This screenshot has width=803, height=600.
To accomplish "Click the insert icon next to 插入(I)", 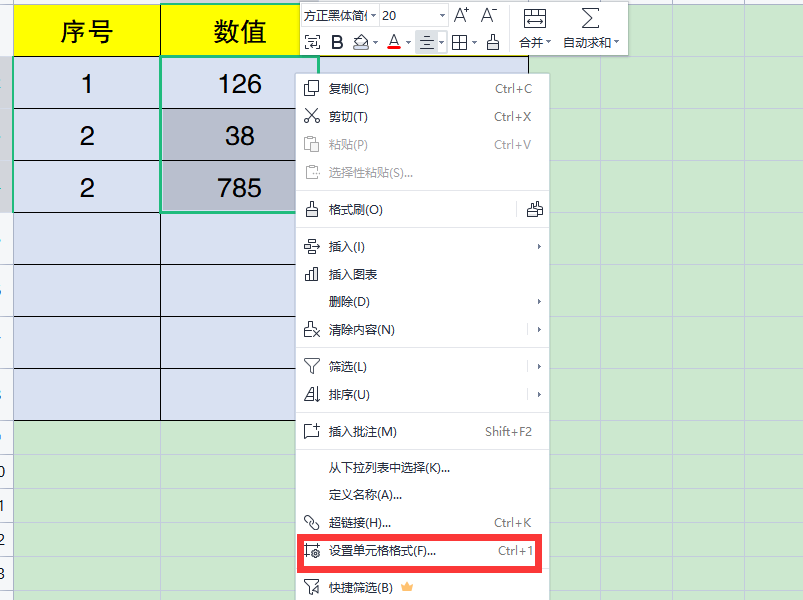I will pyautogui.click(x=311, y=246).
